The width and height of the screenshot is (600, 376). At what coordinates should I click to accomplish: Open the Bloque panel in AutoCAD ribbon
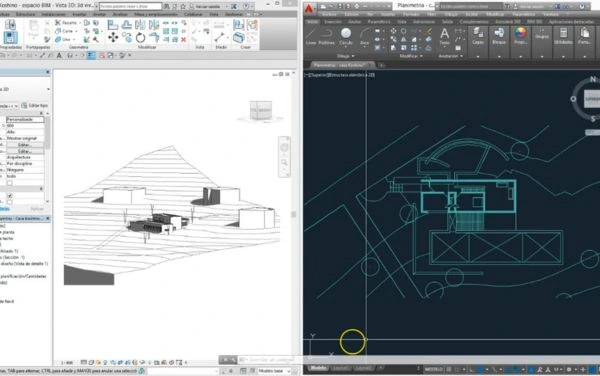(x=499, y=37)
